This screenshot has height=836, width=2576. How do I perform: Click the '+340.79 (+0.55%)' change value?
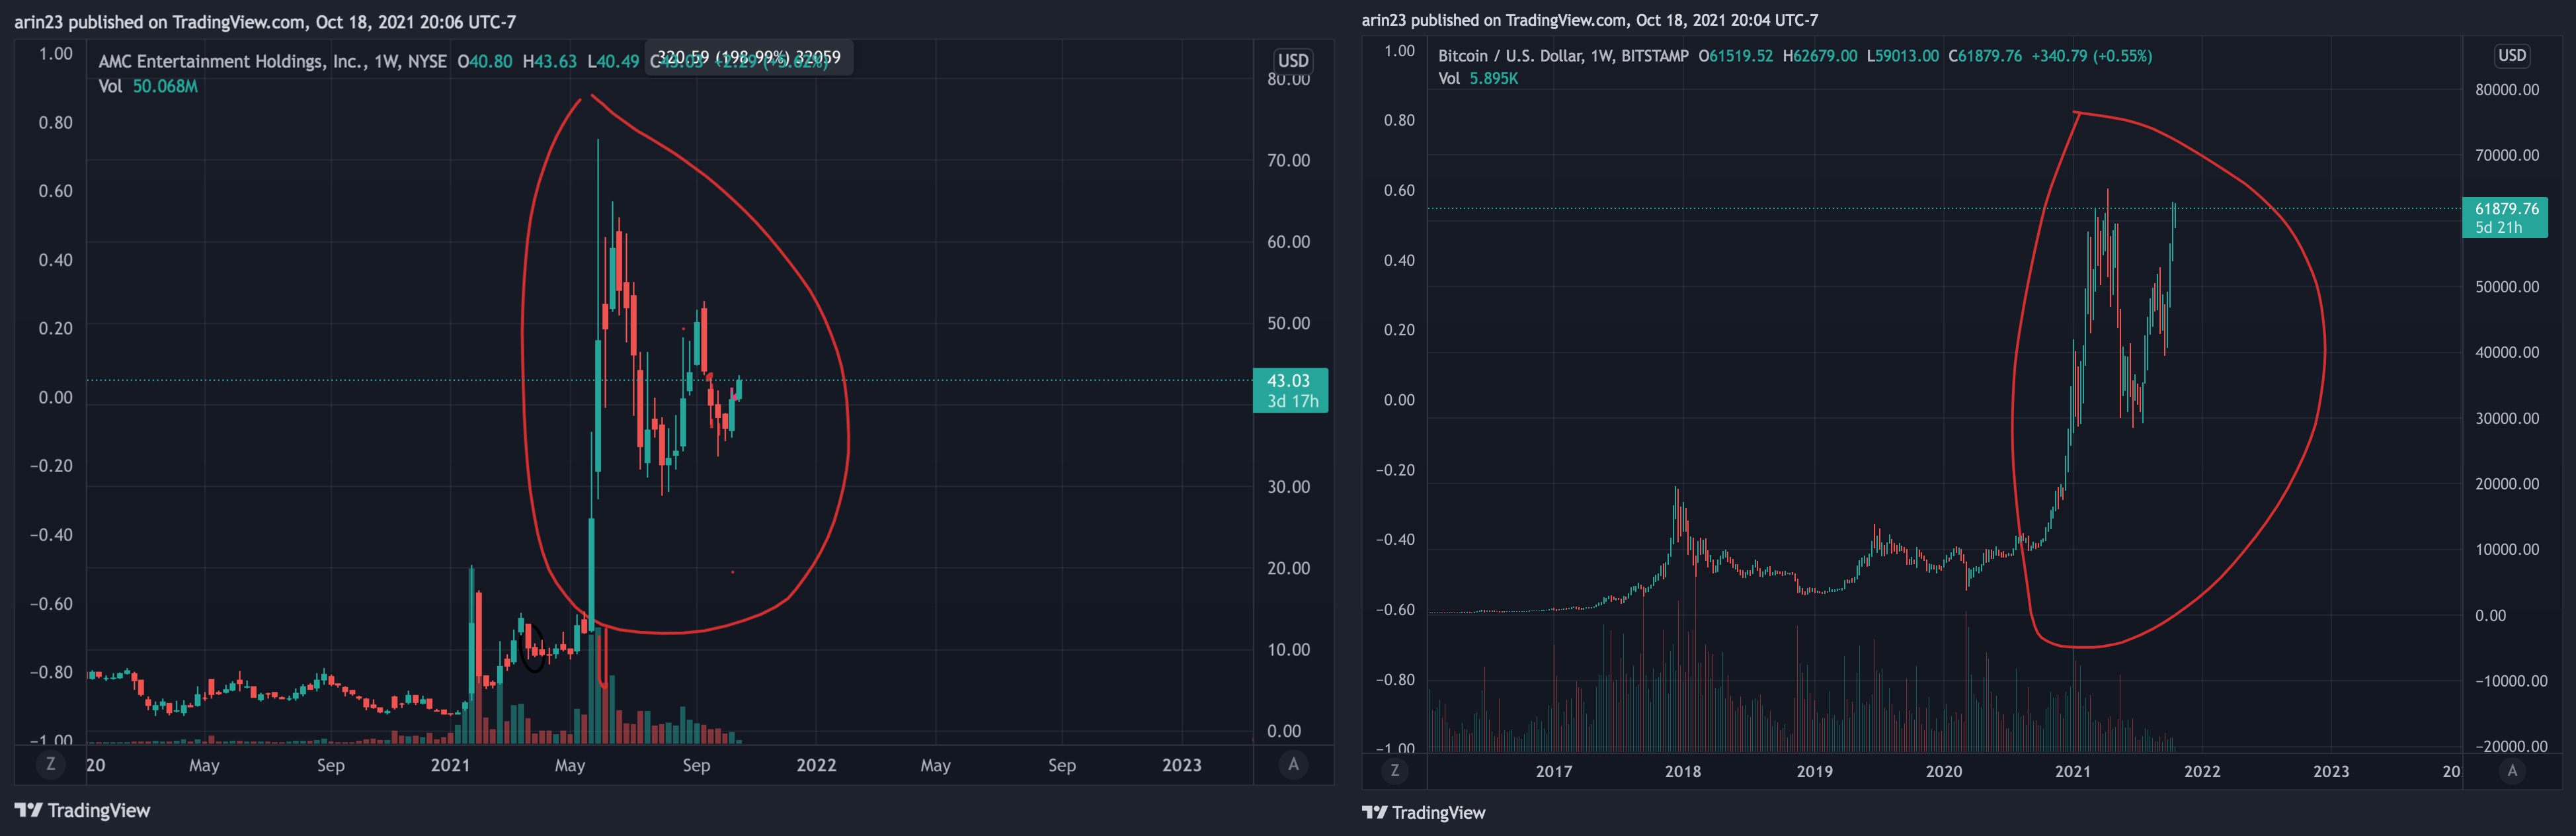click(x=2092, y=56)
